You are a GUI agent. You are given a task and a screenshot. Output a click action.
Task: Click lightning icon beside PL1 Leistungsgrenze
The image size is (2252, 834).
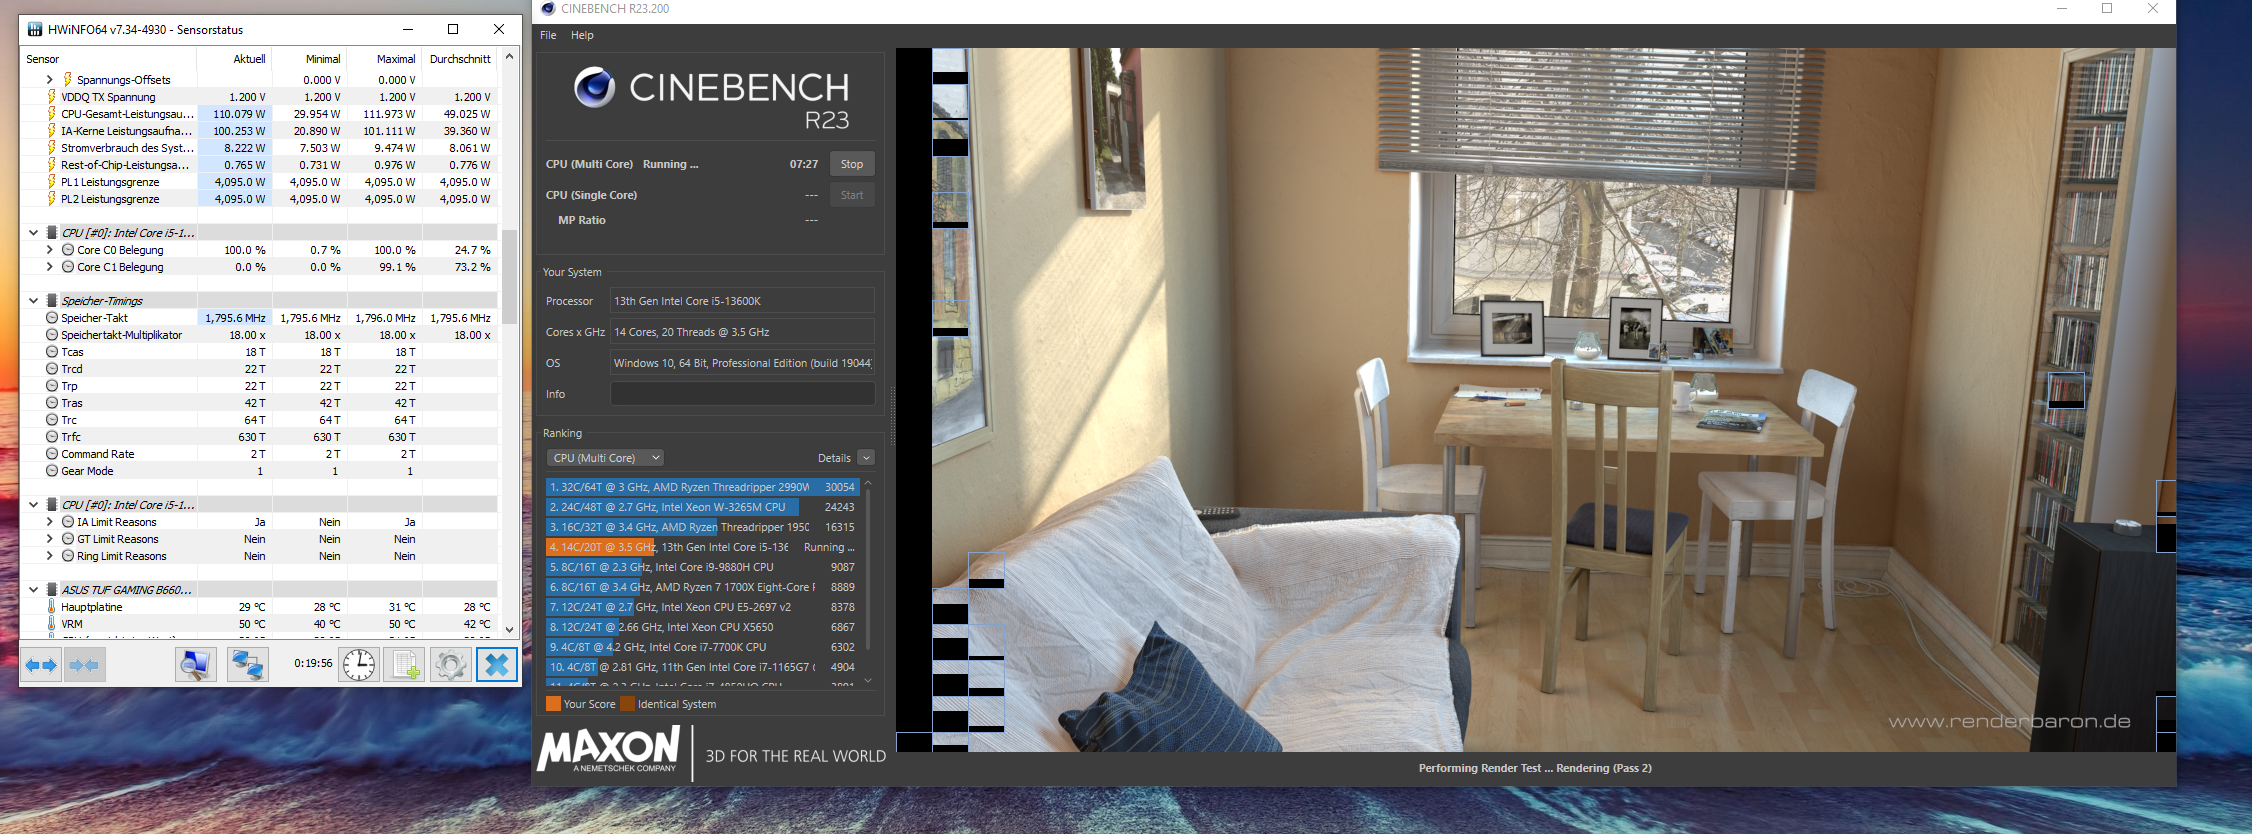coord(52,182)
